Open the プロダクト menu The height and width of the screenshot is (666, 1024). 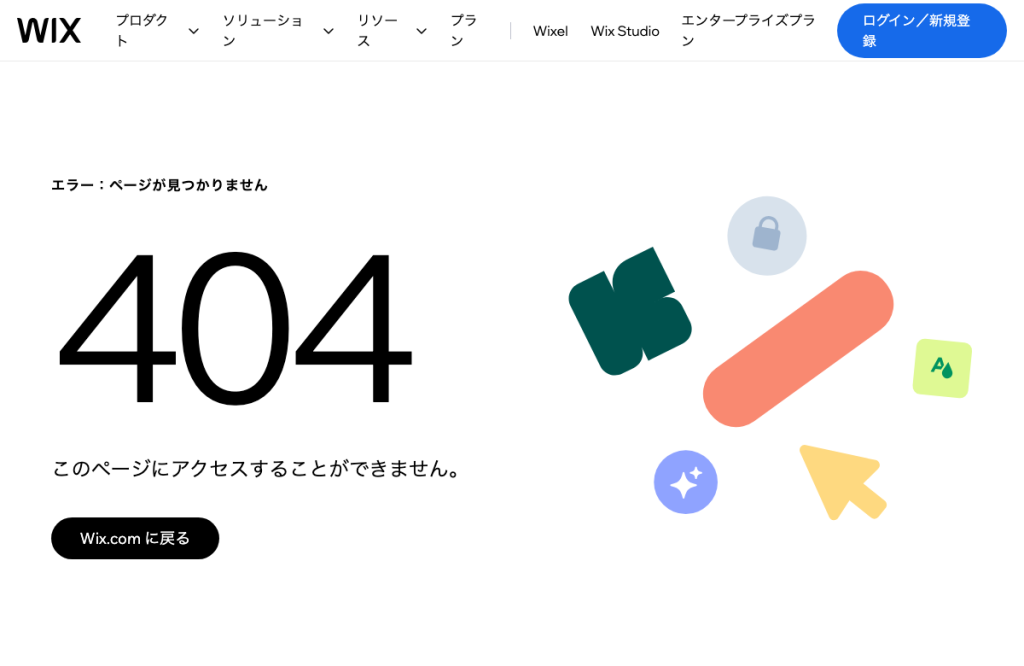pos(142,31)
